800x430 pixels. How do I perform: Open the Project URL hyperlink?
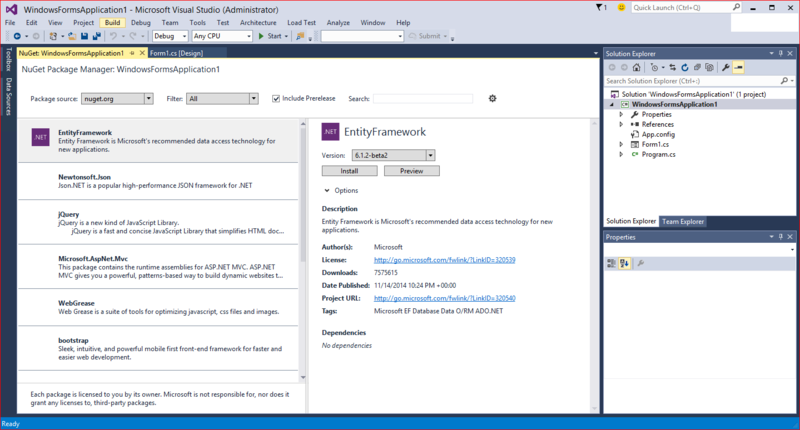(444, 298)
